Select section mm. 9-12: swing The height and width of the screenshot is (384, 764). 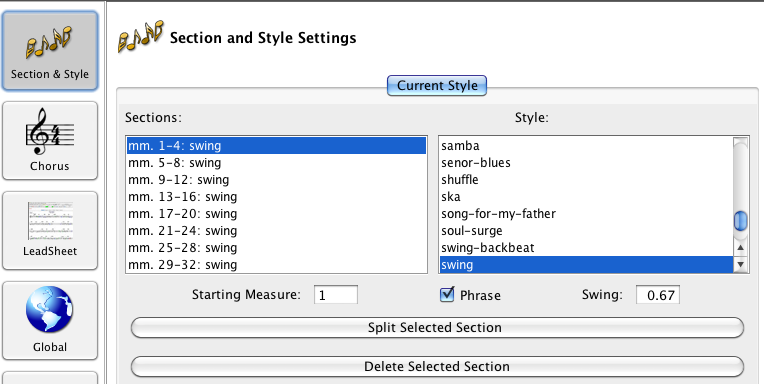coord(276,180)
